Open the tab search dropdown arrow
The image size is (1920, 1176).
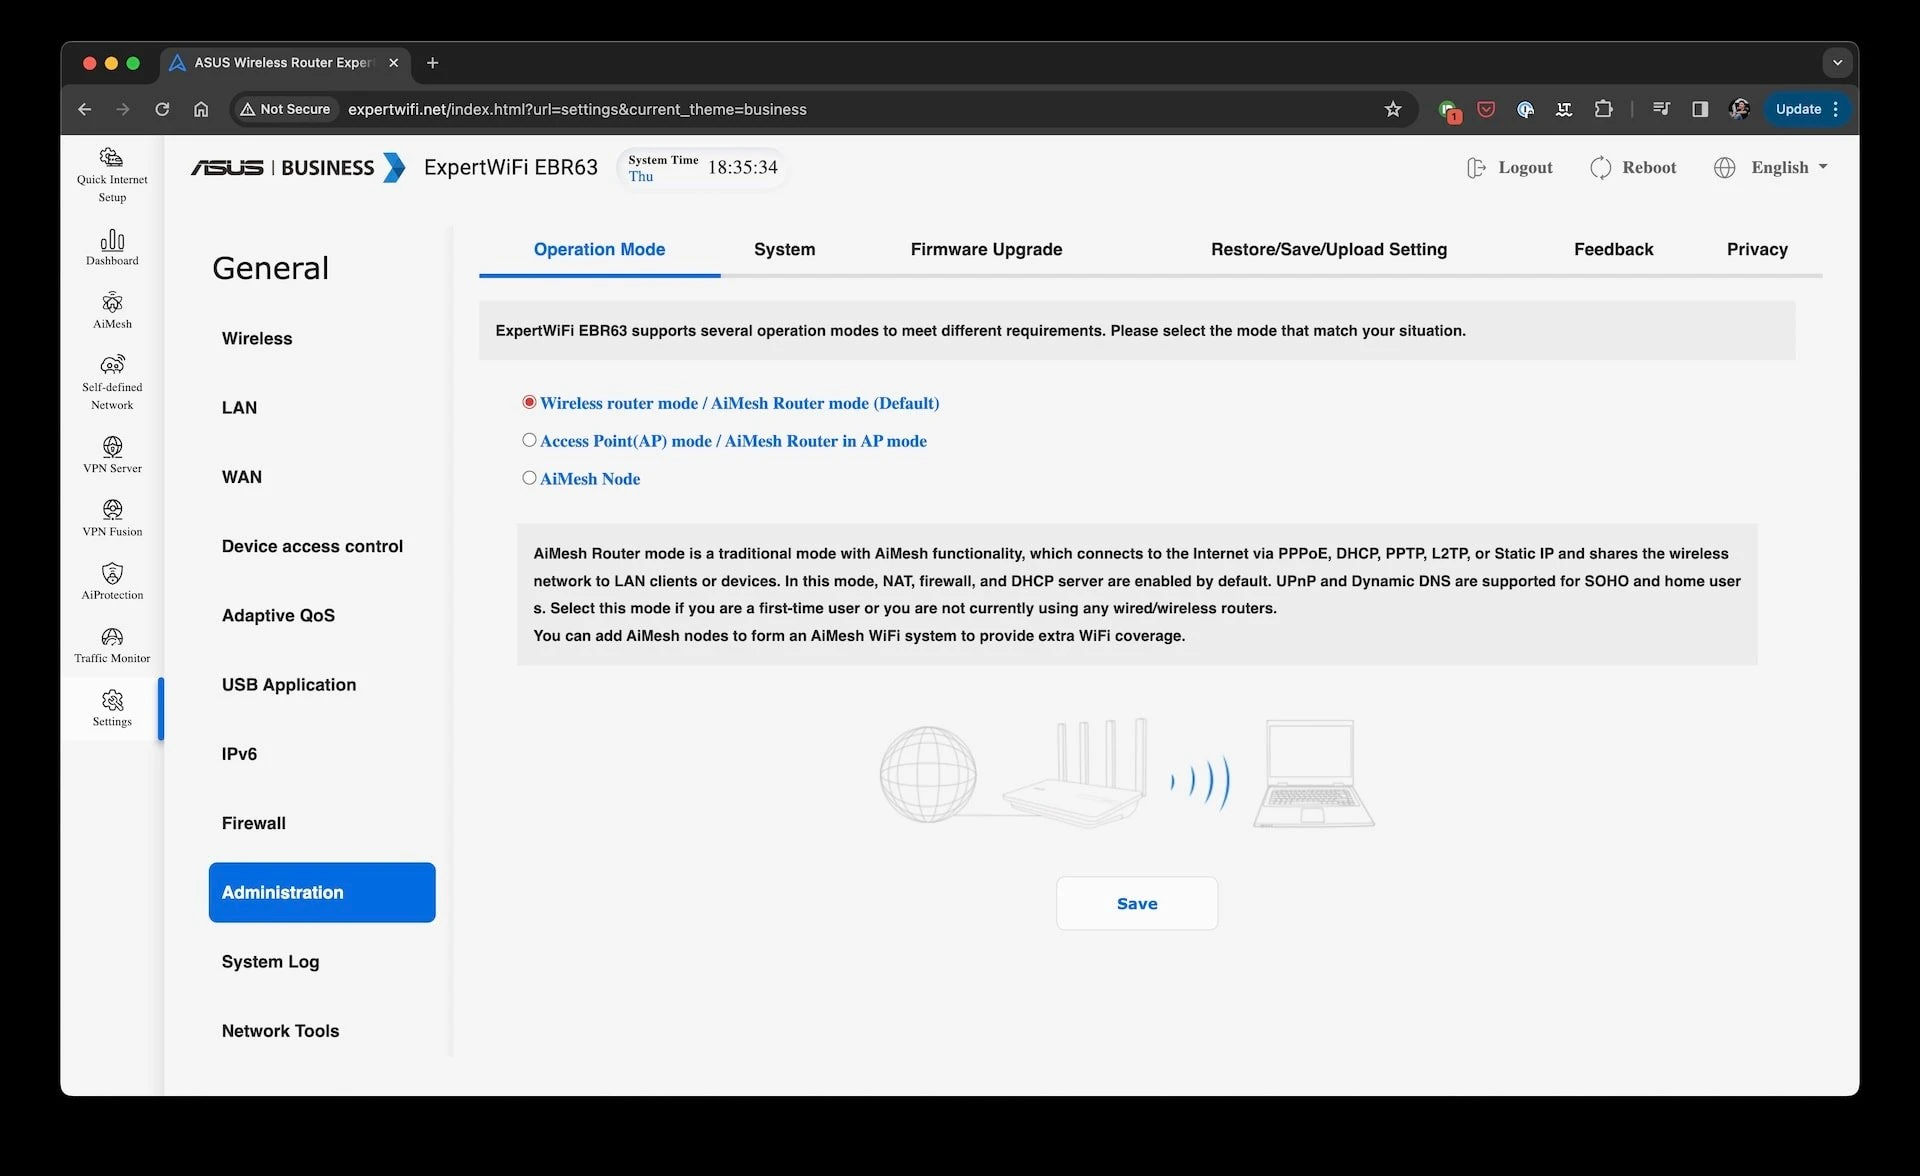(1837, 62)
